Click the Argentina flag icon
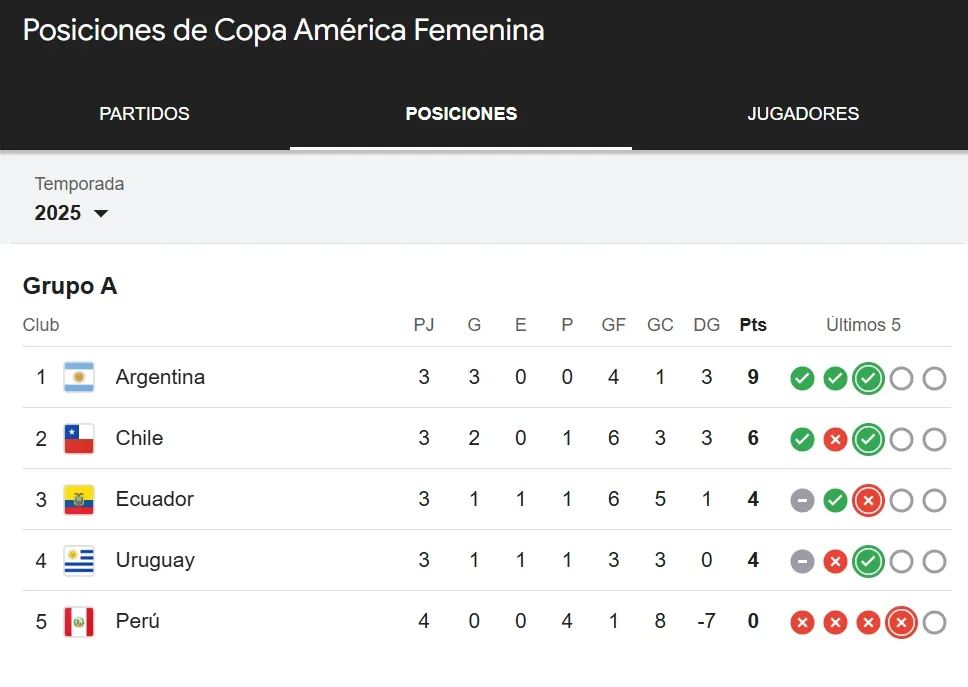The height and width of the screenshot is (687, 968). pos(77,378)
